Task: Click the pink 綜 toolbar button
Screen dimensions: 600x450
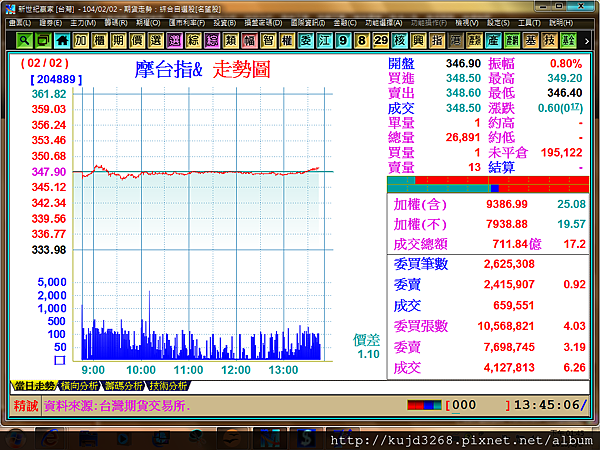Action: pos(212,40)
